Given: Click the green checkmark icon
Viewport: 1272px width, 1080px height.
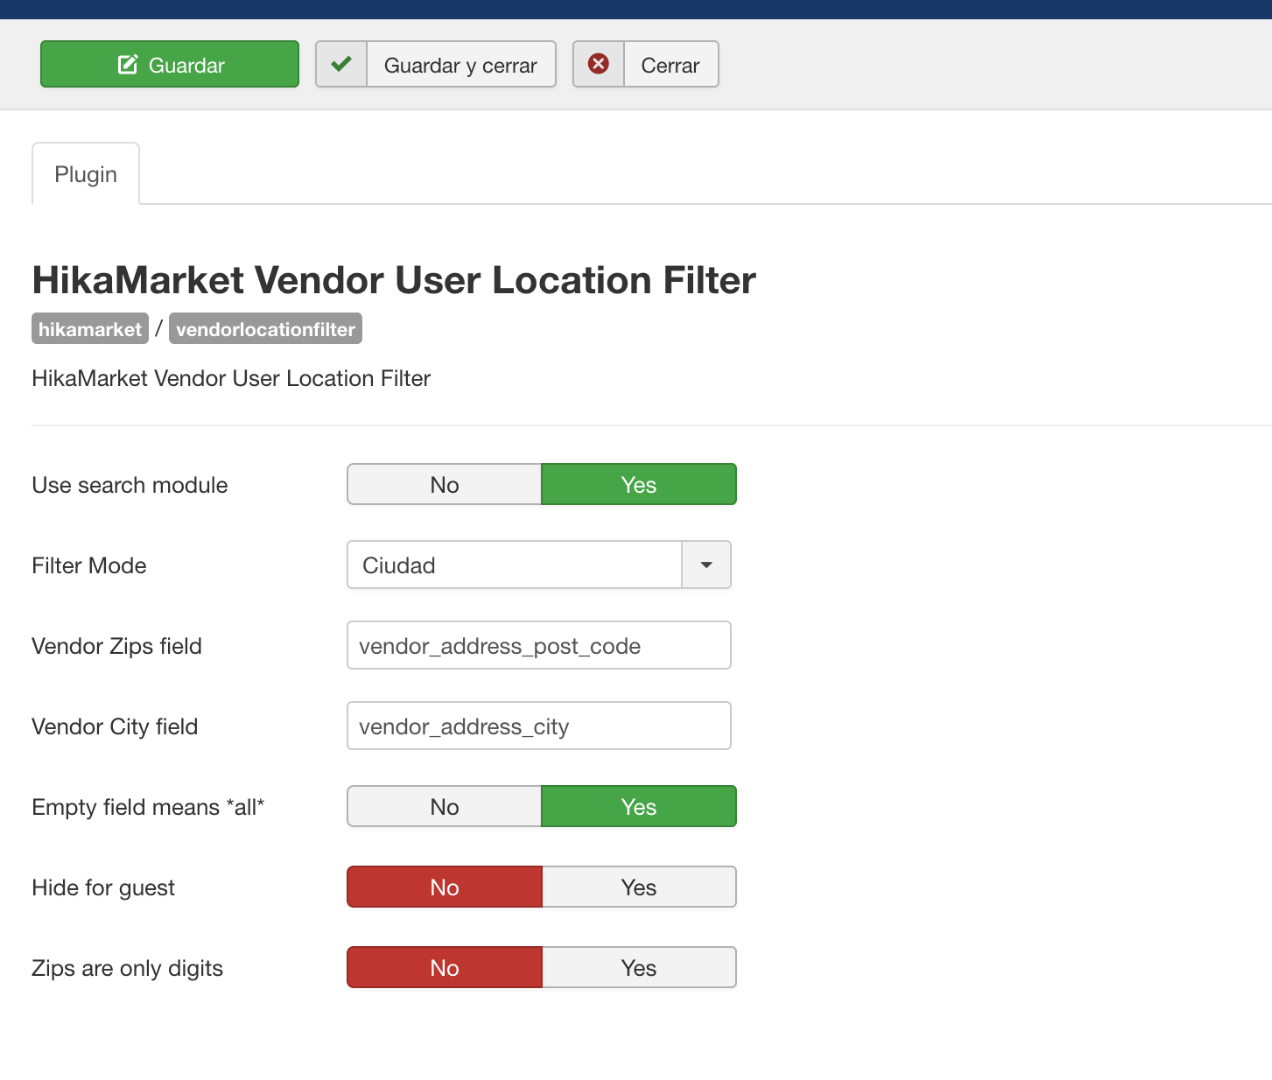Looking at the screenshot, I should 341,64.
